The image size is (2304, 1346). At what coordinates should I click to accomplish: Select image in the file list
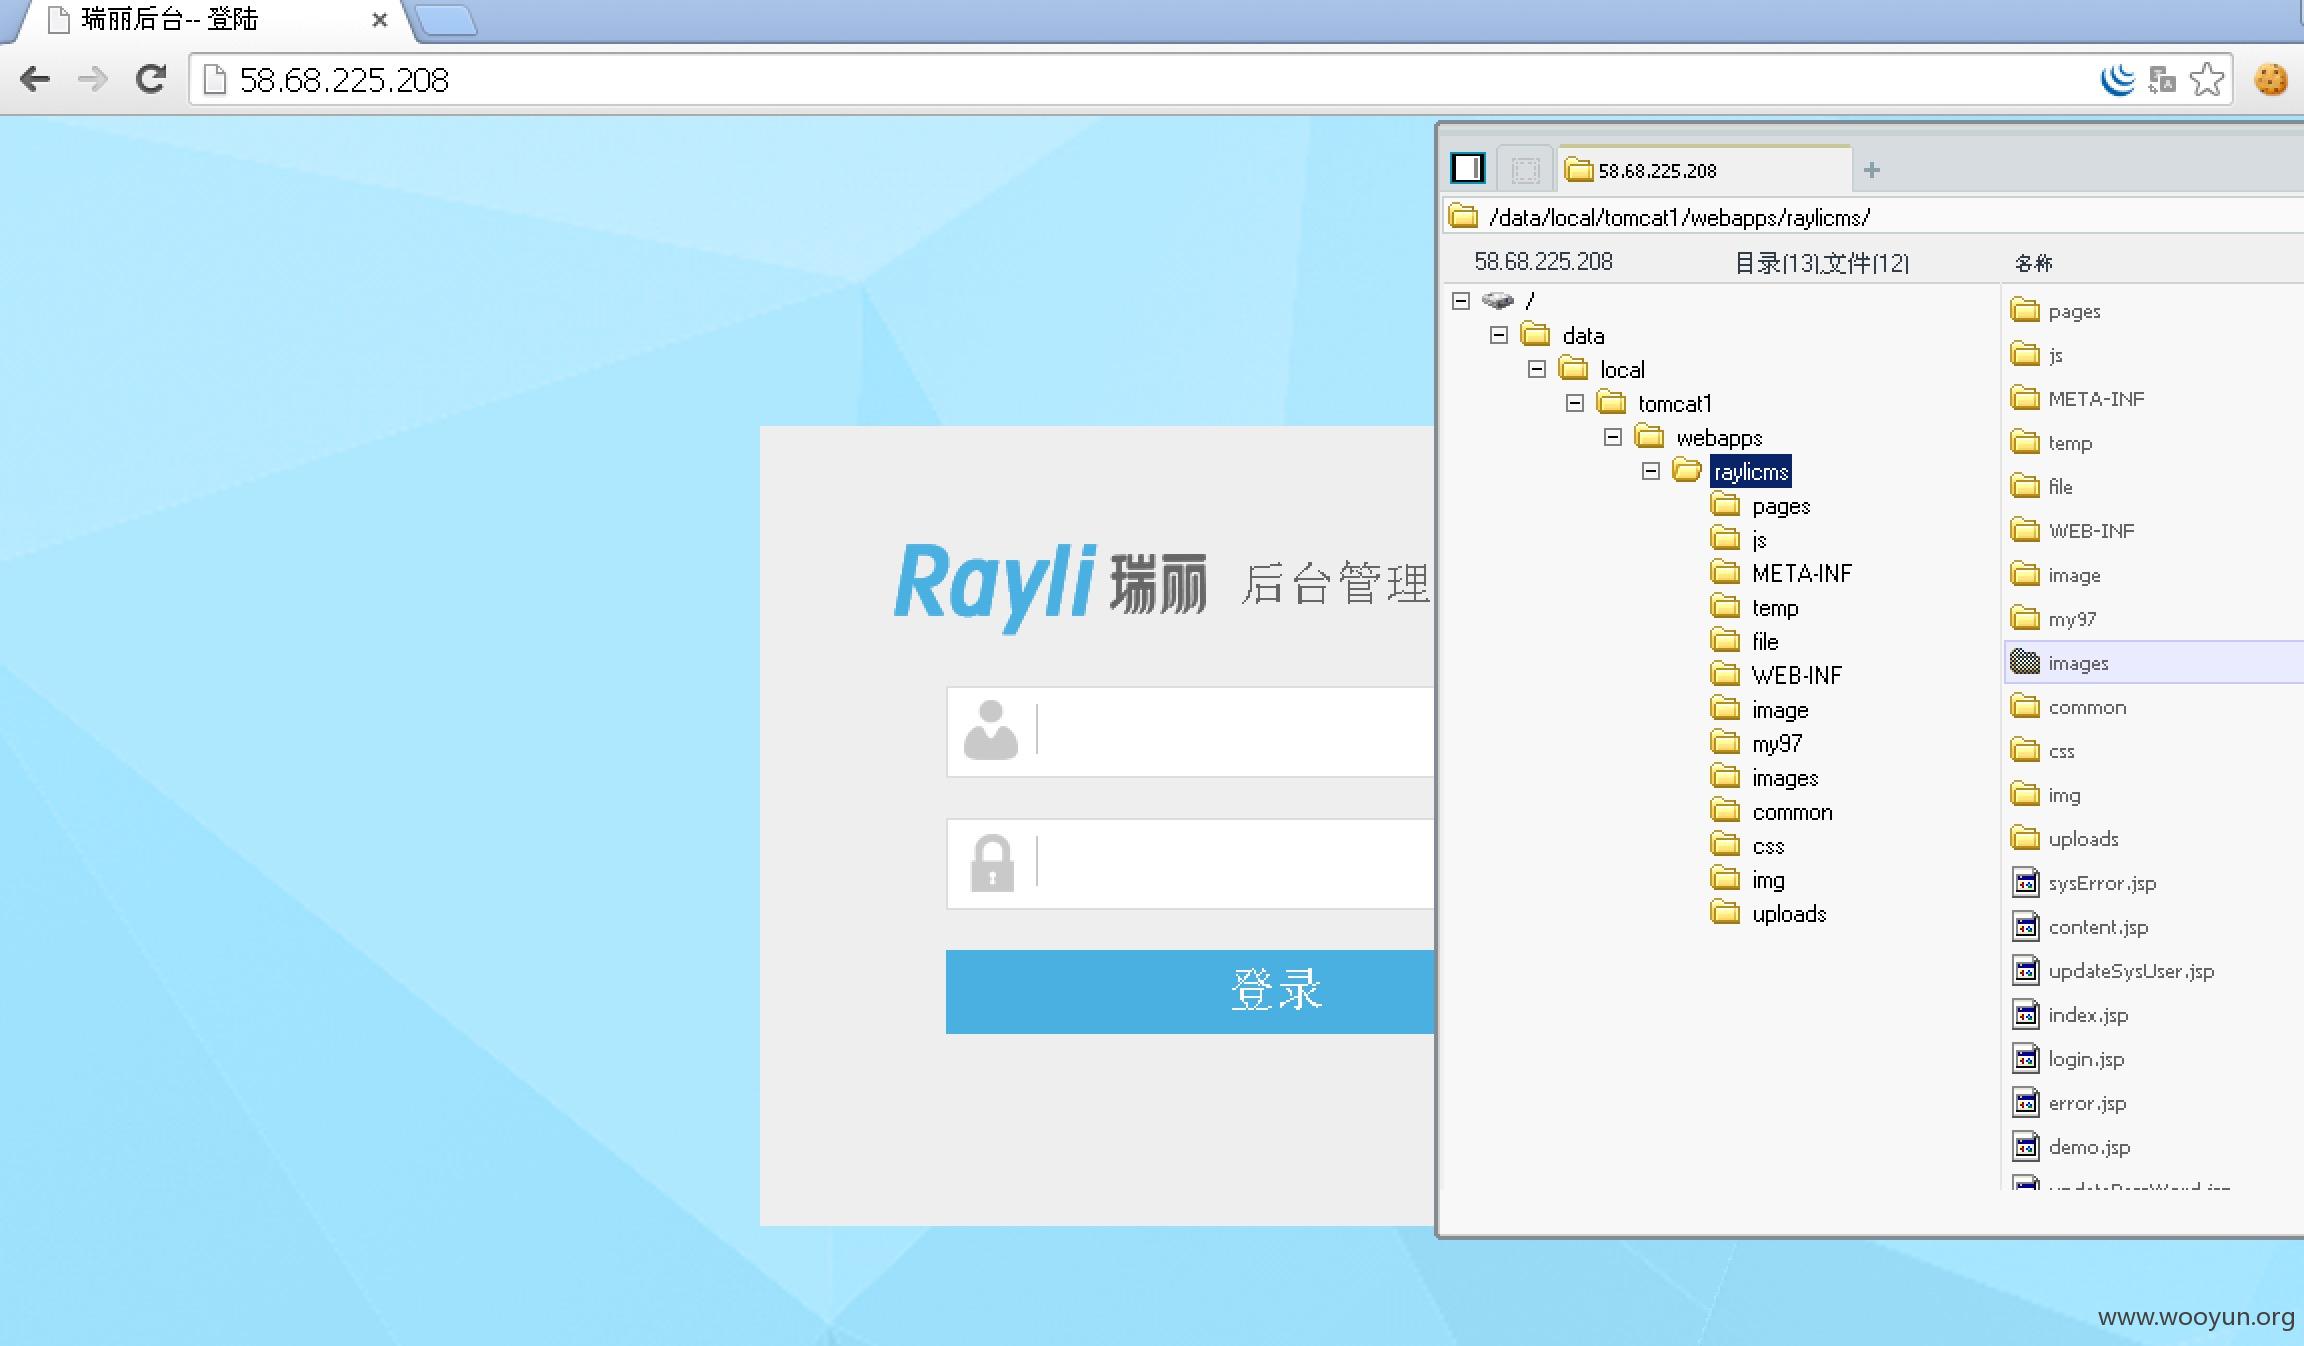click(x=2074, y=575)
